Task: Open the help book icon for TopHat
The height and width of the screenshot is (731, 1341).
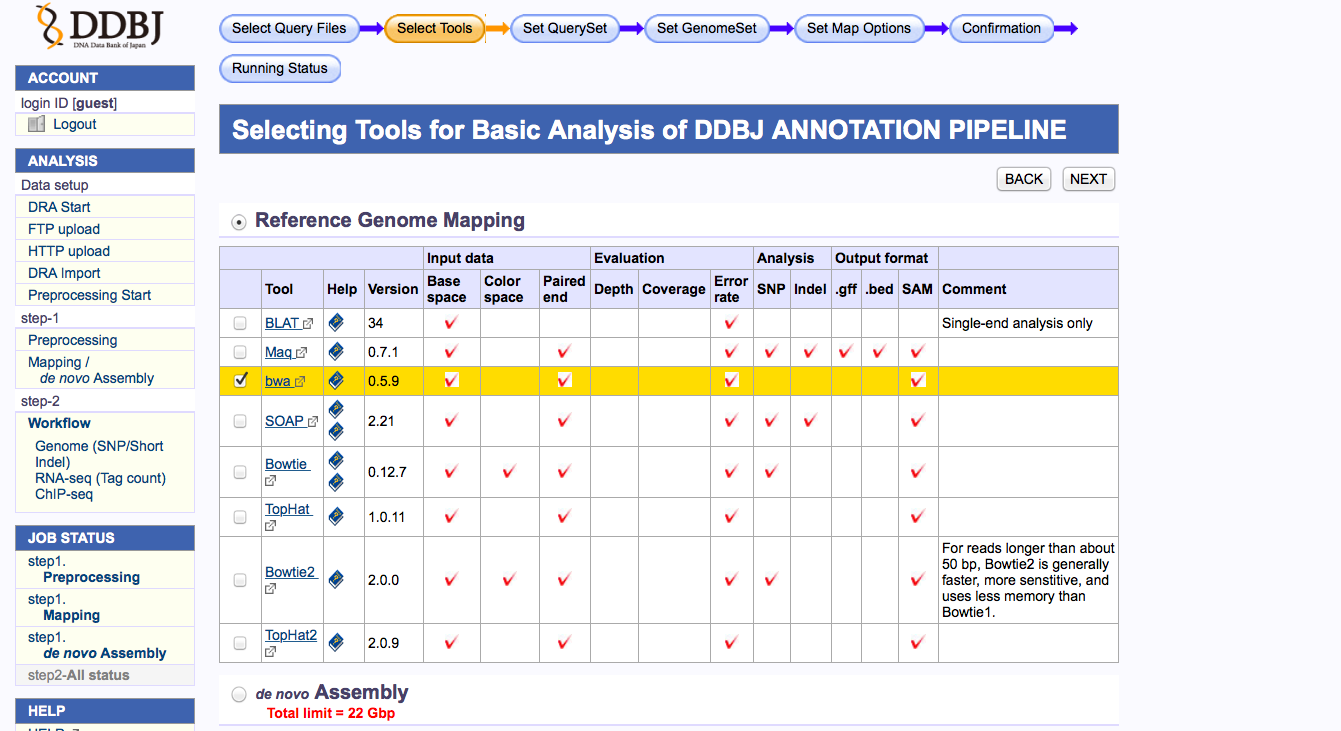Action: (336, 517)
